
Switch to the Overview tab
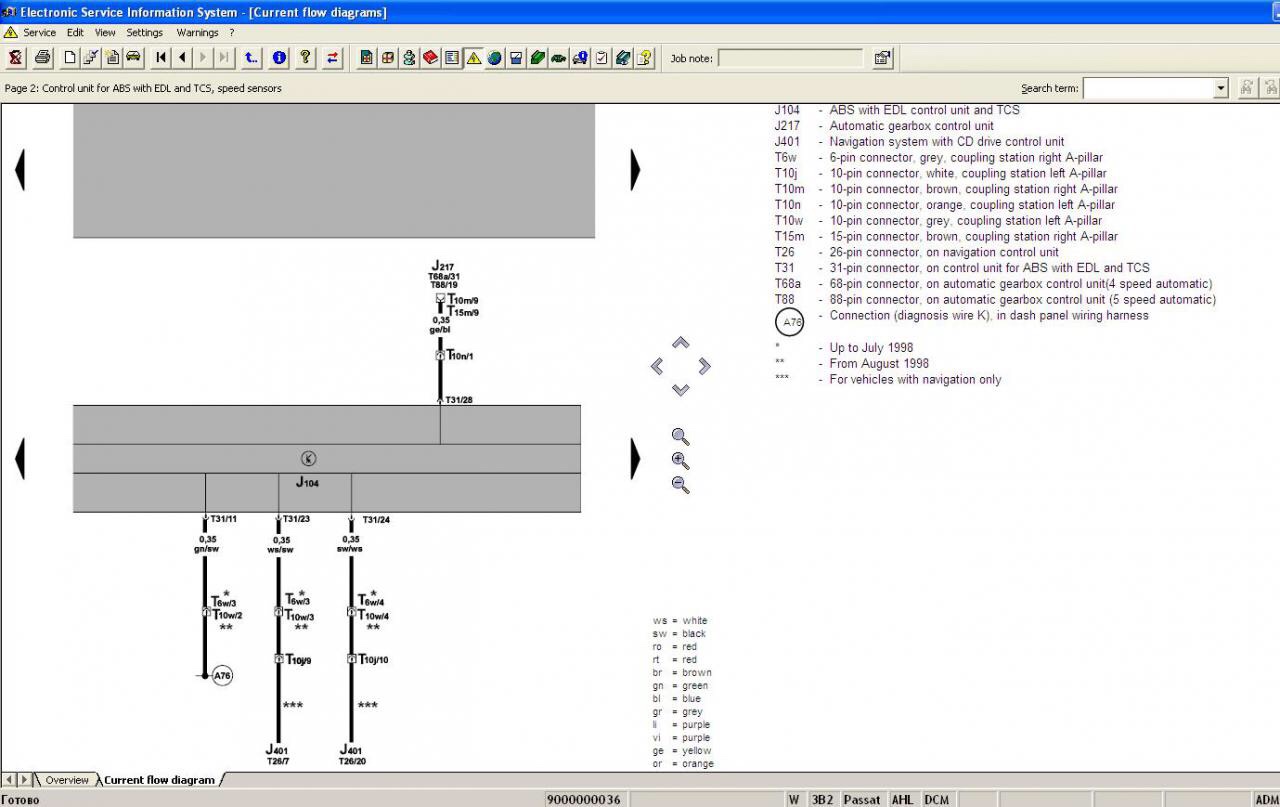tap(66, 780)
